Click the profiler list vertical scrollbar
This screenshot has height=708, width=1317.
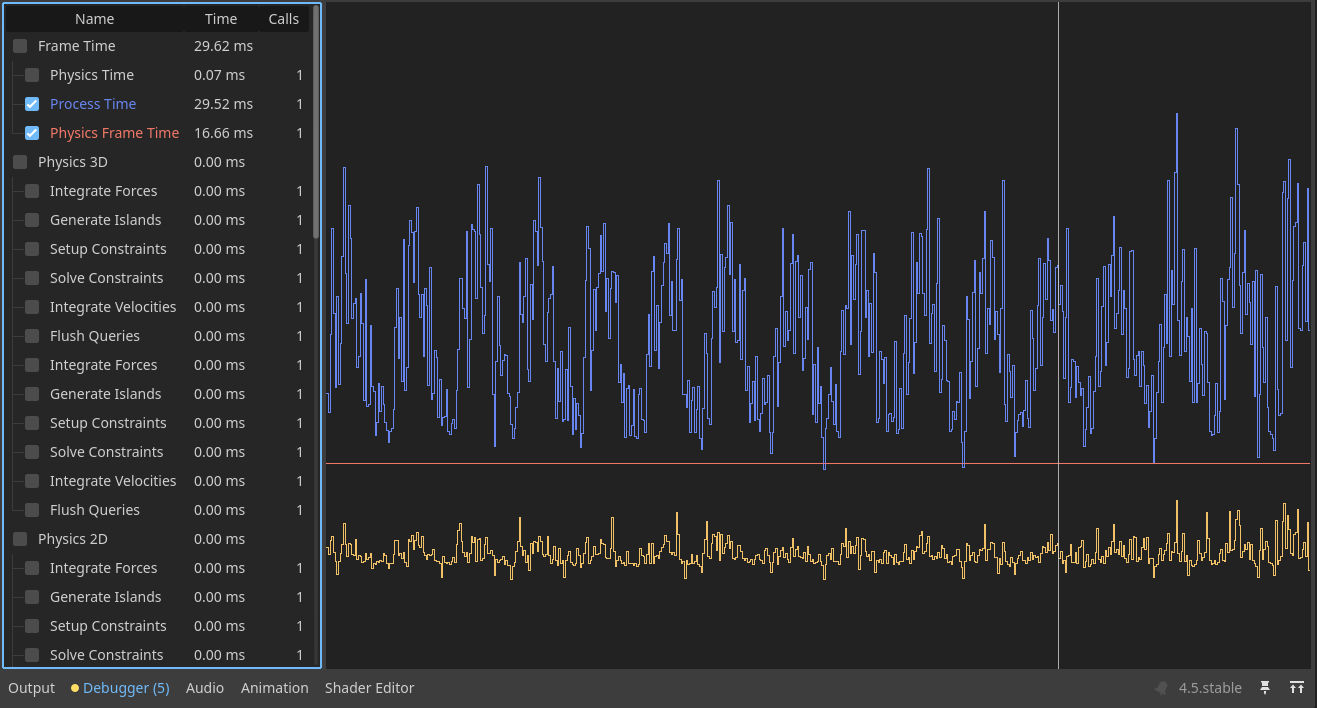click(316, 120)
